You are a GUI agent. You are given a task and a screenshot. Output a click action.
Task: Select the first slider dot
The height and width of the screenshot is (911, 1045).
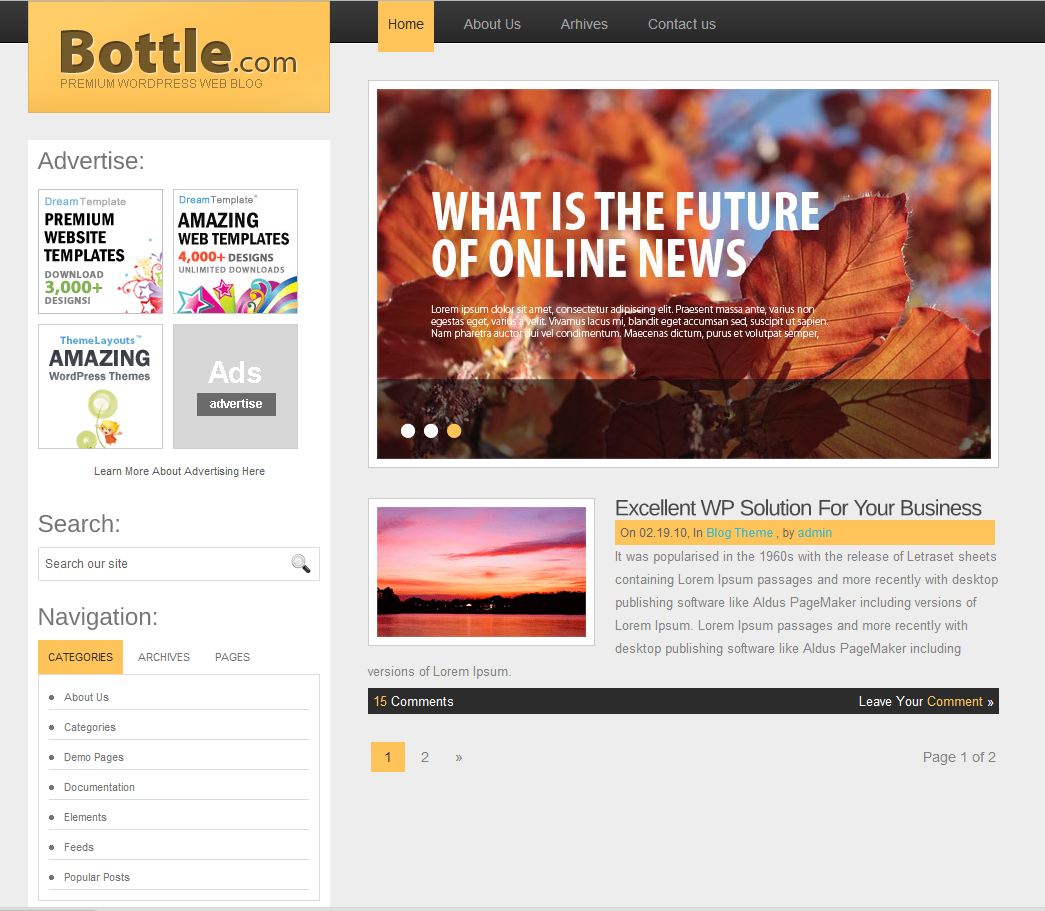click(408, 431)
